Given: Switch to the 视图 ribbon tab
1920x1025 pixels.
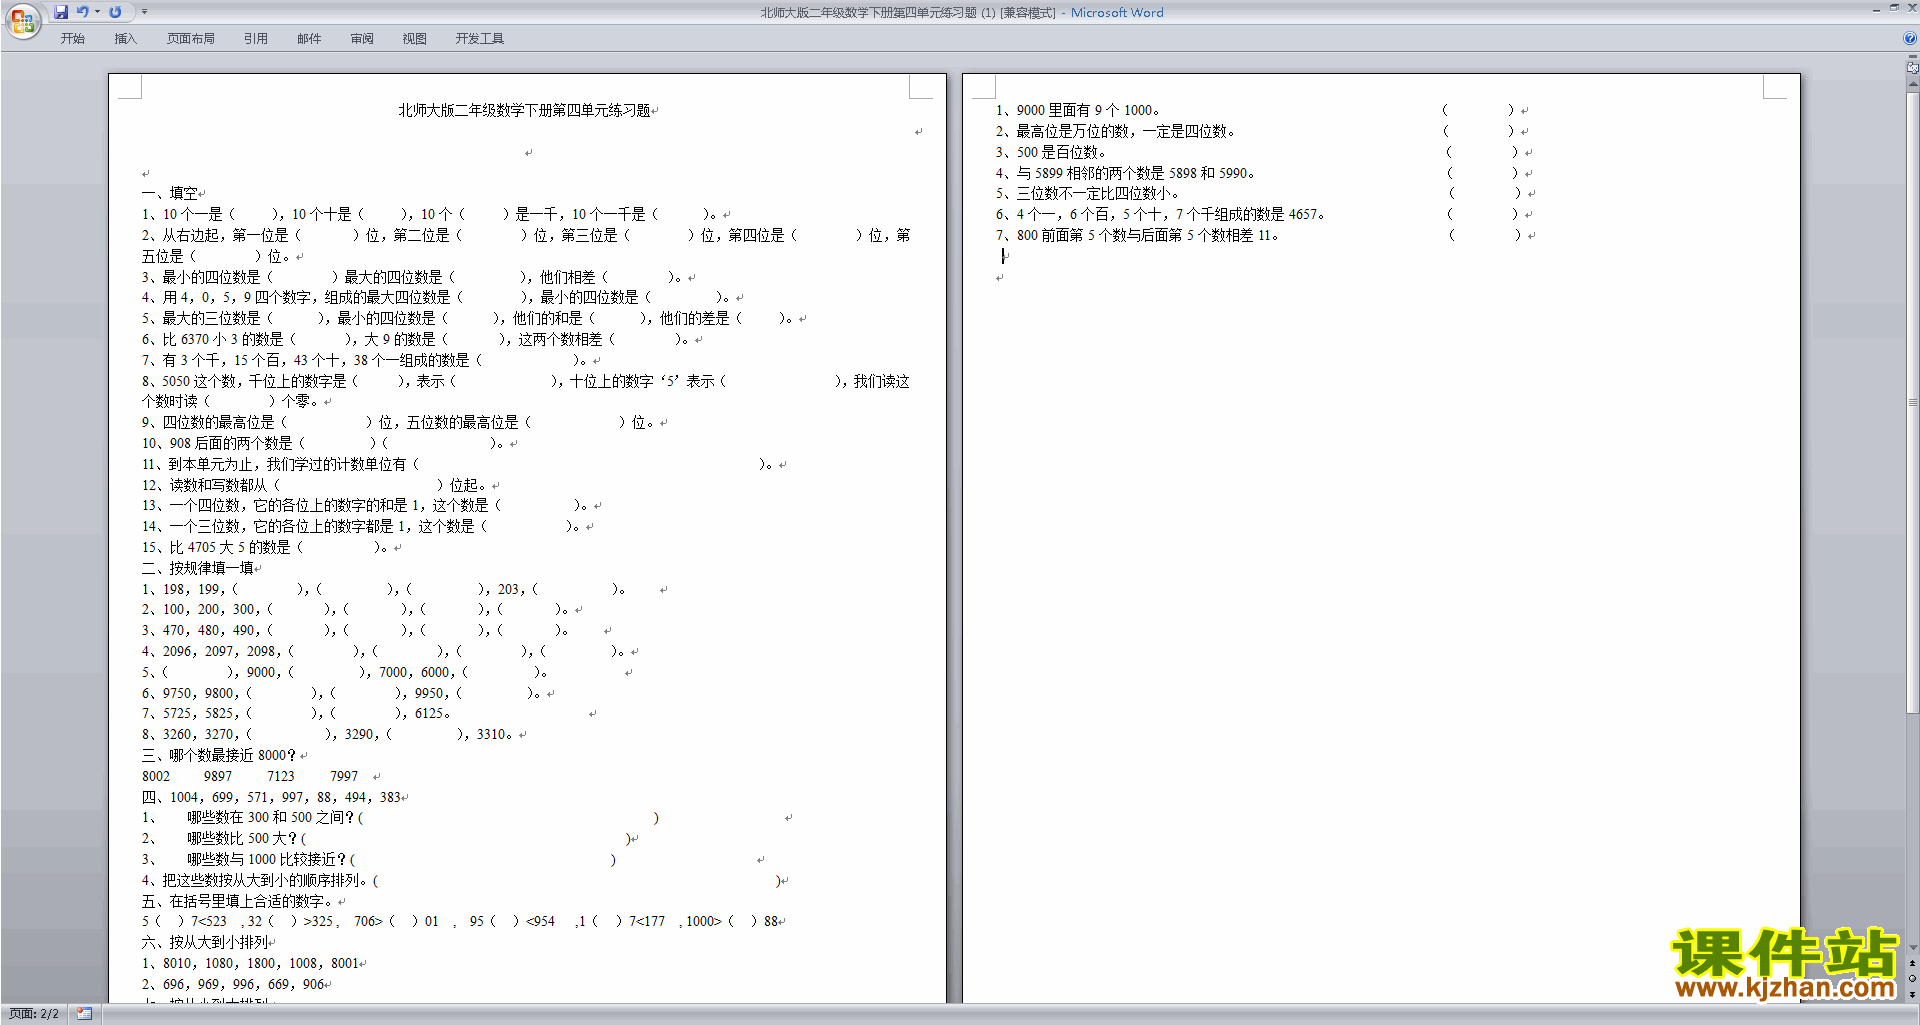Looking at the screenshot, I should click(415, 39).
